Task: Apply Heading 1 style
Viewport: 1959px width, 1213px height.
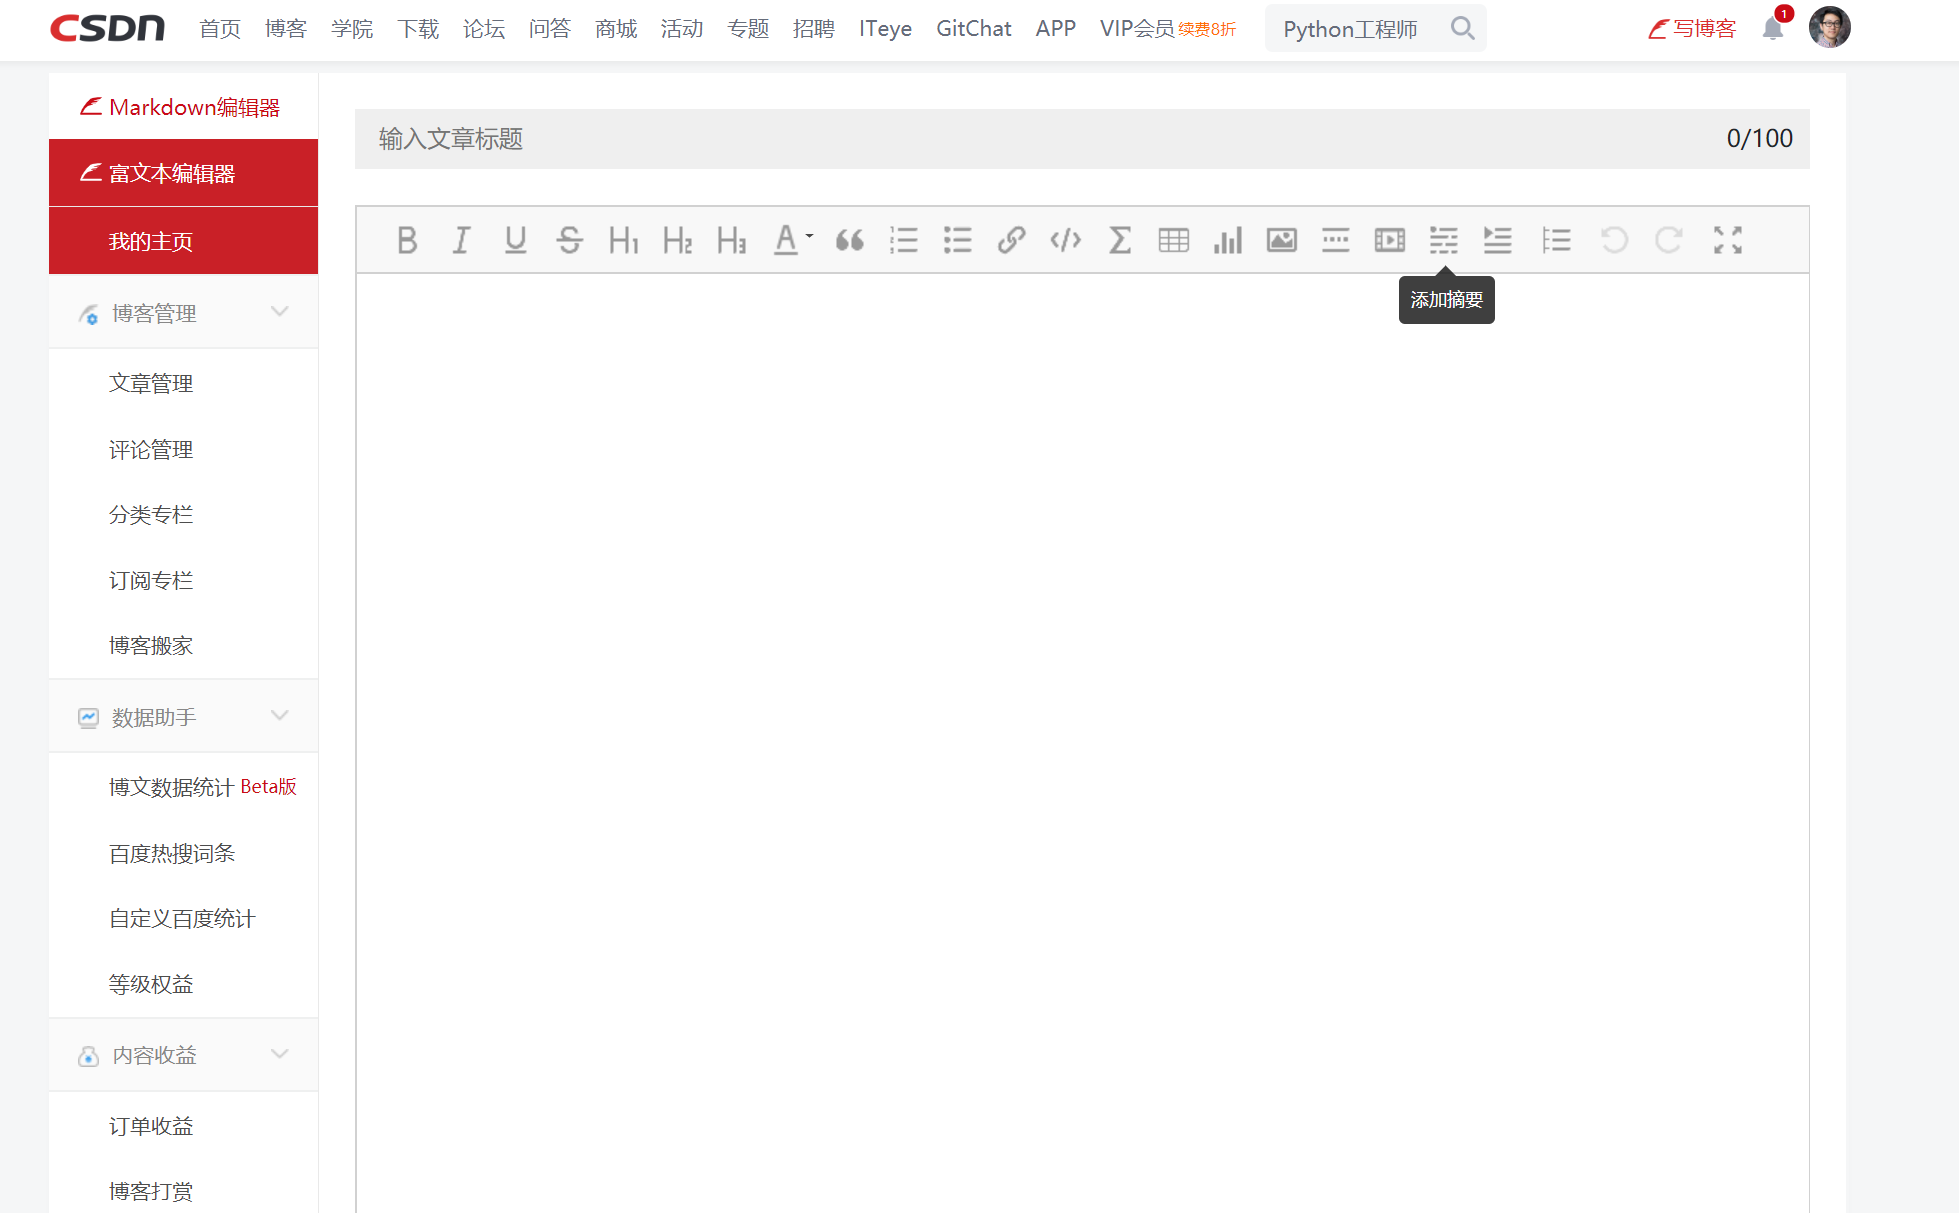Action: point(623,240)
